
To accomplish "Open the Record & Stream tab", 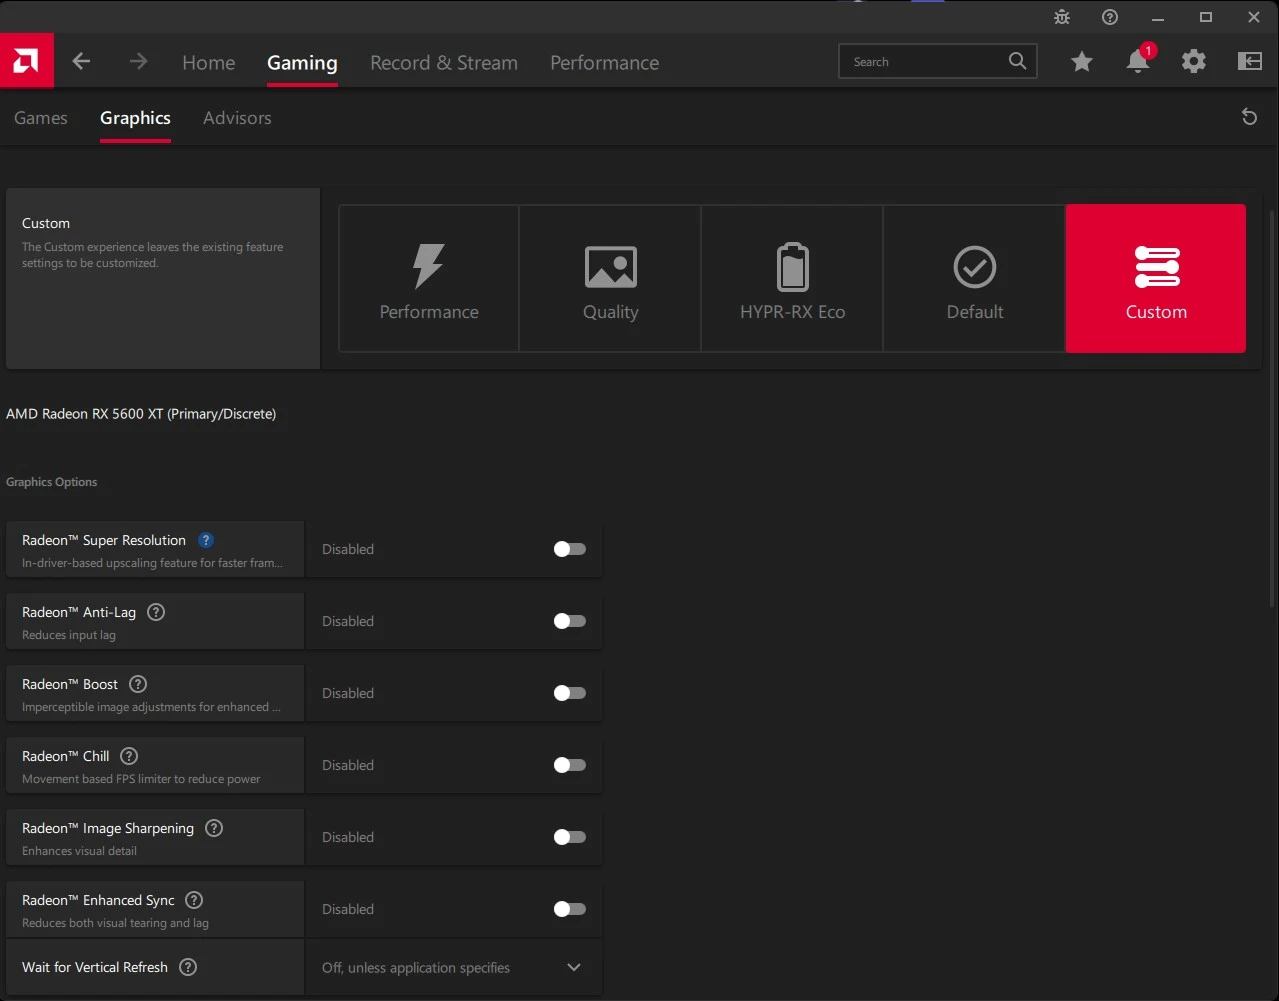I will (444, 62).
